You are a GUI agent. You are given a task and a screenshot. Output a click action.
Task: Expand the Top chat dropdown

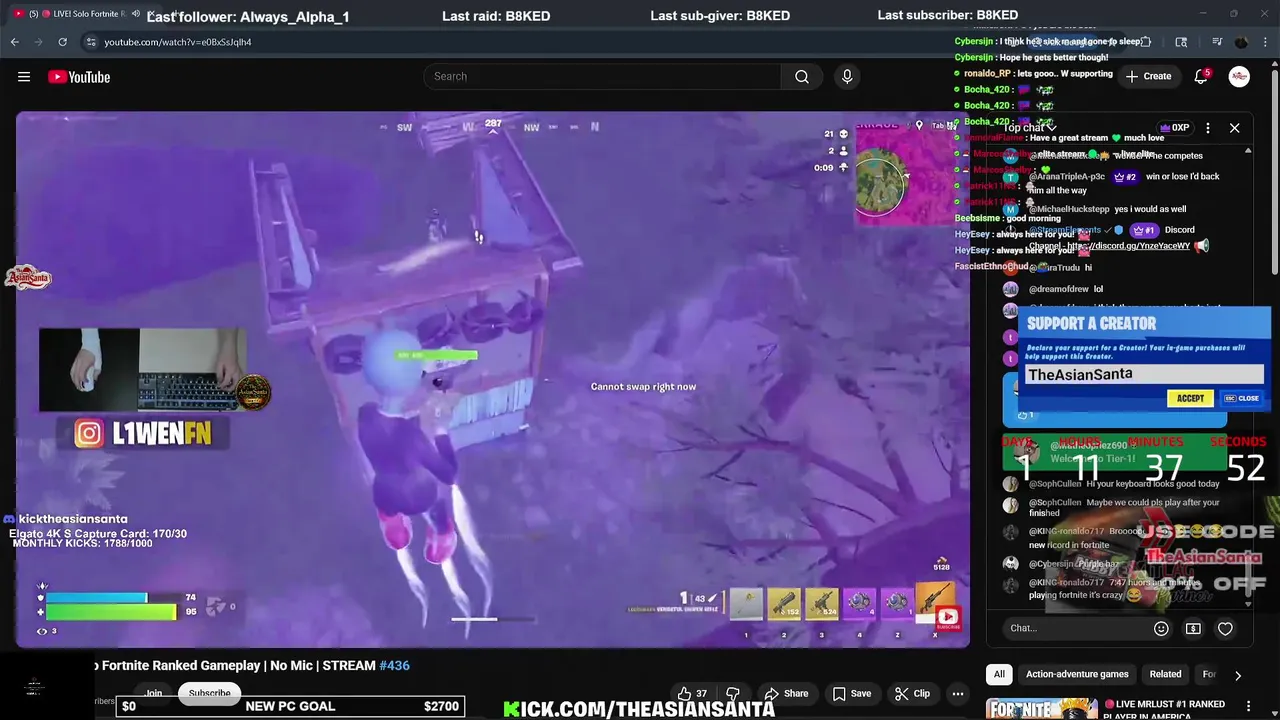click(1030, 128)
